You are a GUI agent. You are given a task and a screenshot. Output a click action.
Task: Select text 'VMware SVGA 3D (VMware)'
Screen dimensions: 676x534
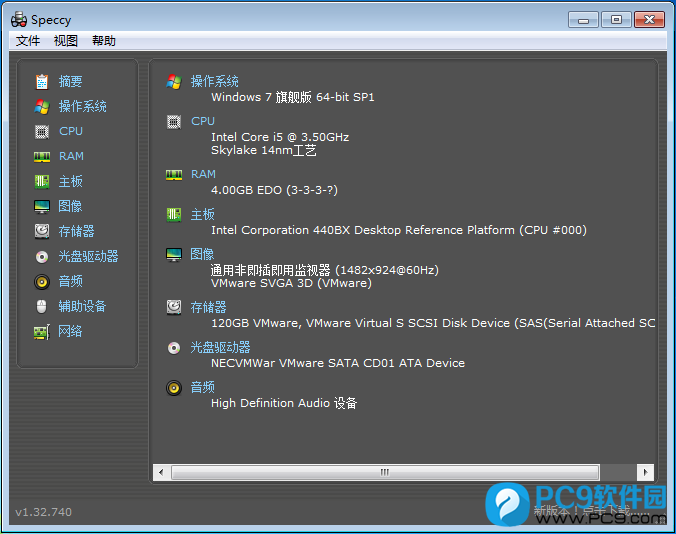tap(291, 283)
